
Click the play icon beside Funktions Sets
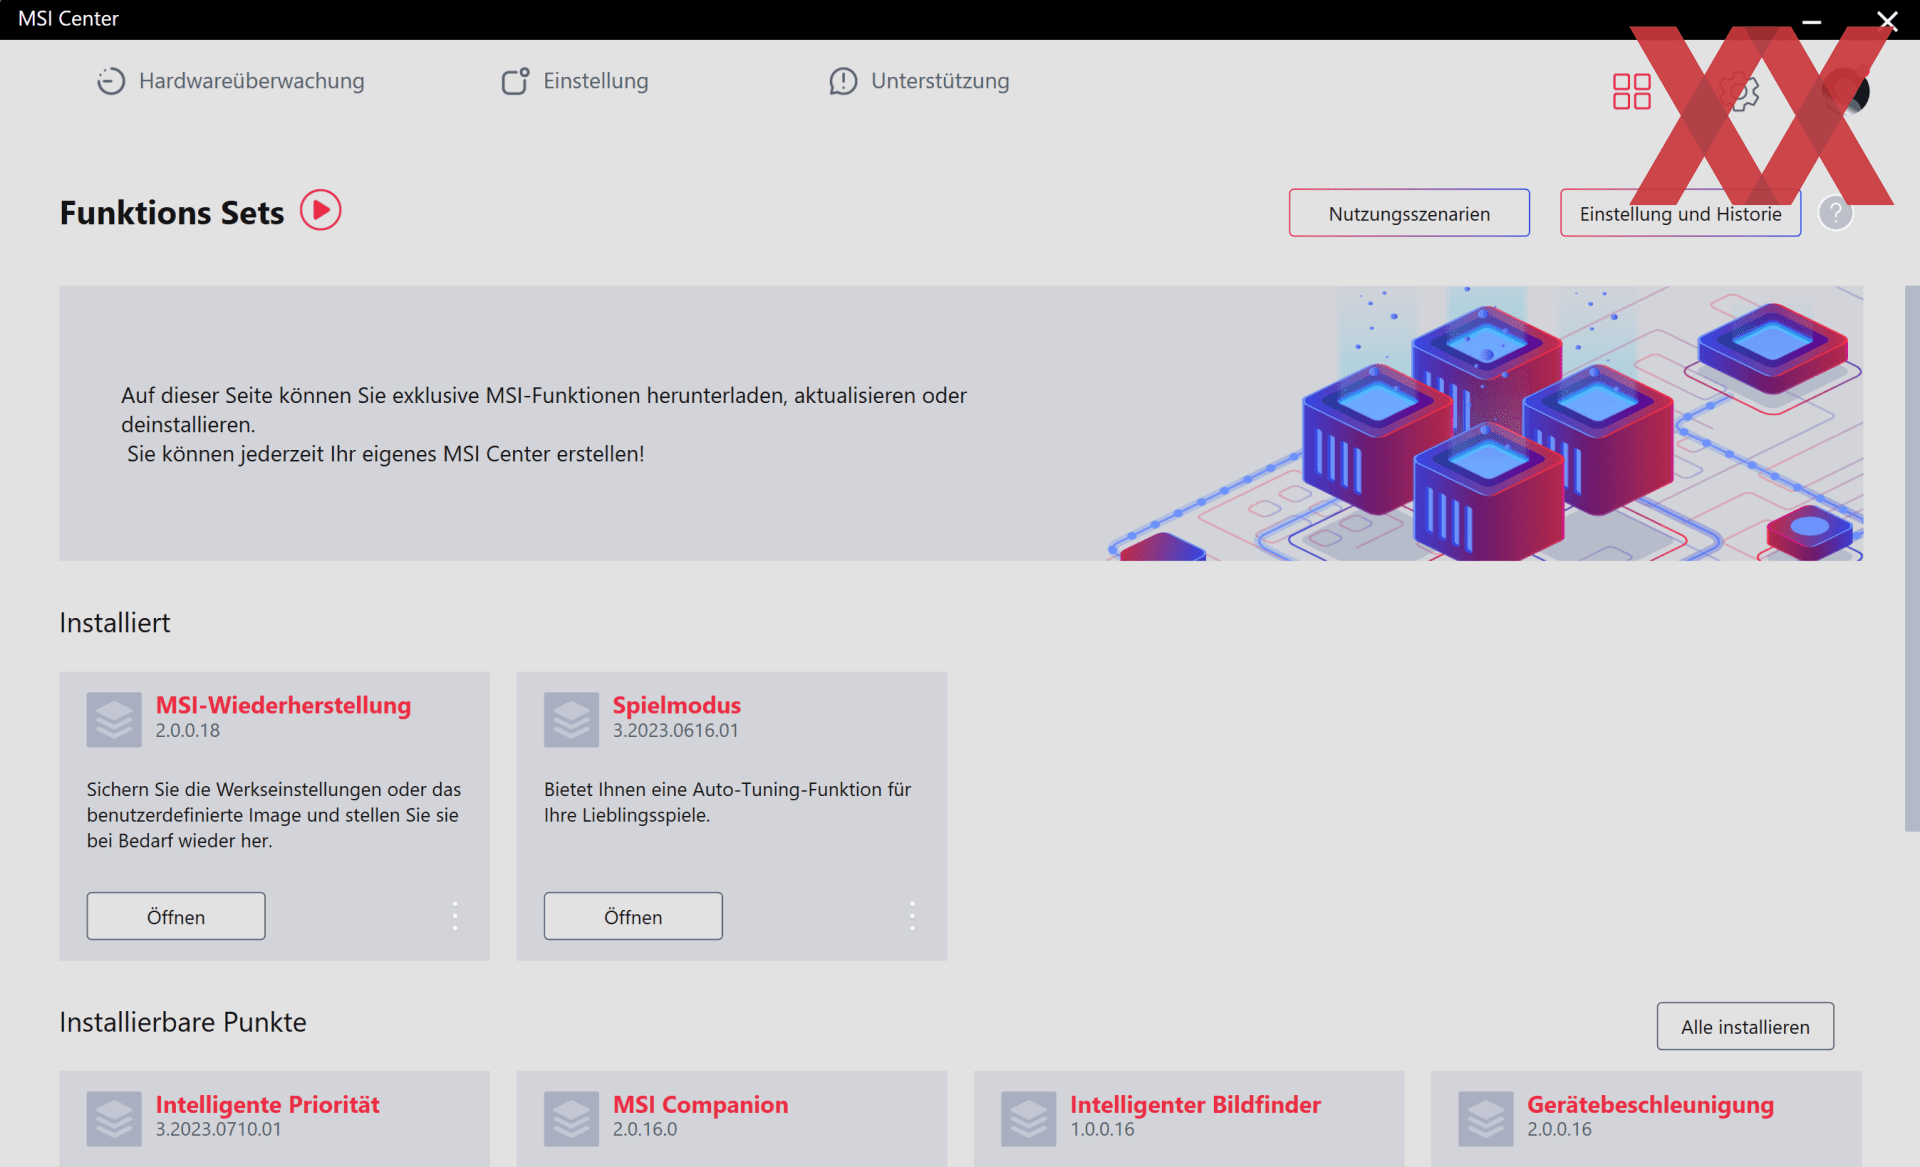pos(321,210)
